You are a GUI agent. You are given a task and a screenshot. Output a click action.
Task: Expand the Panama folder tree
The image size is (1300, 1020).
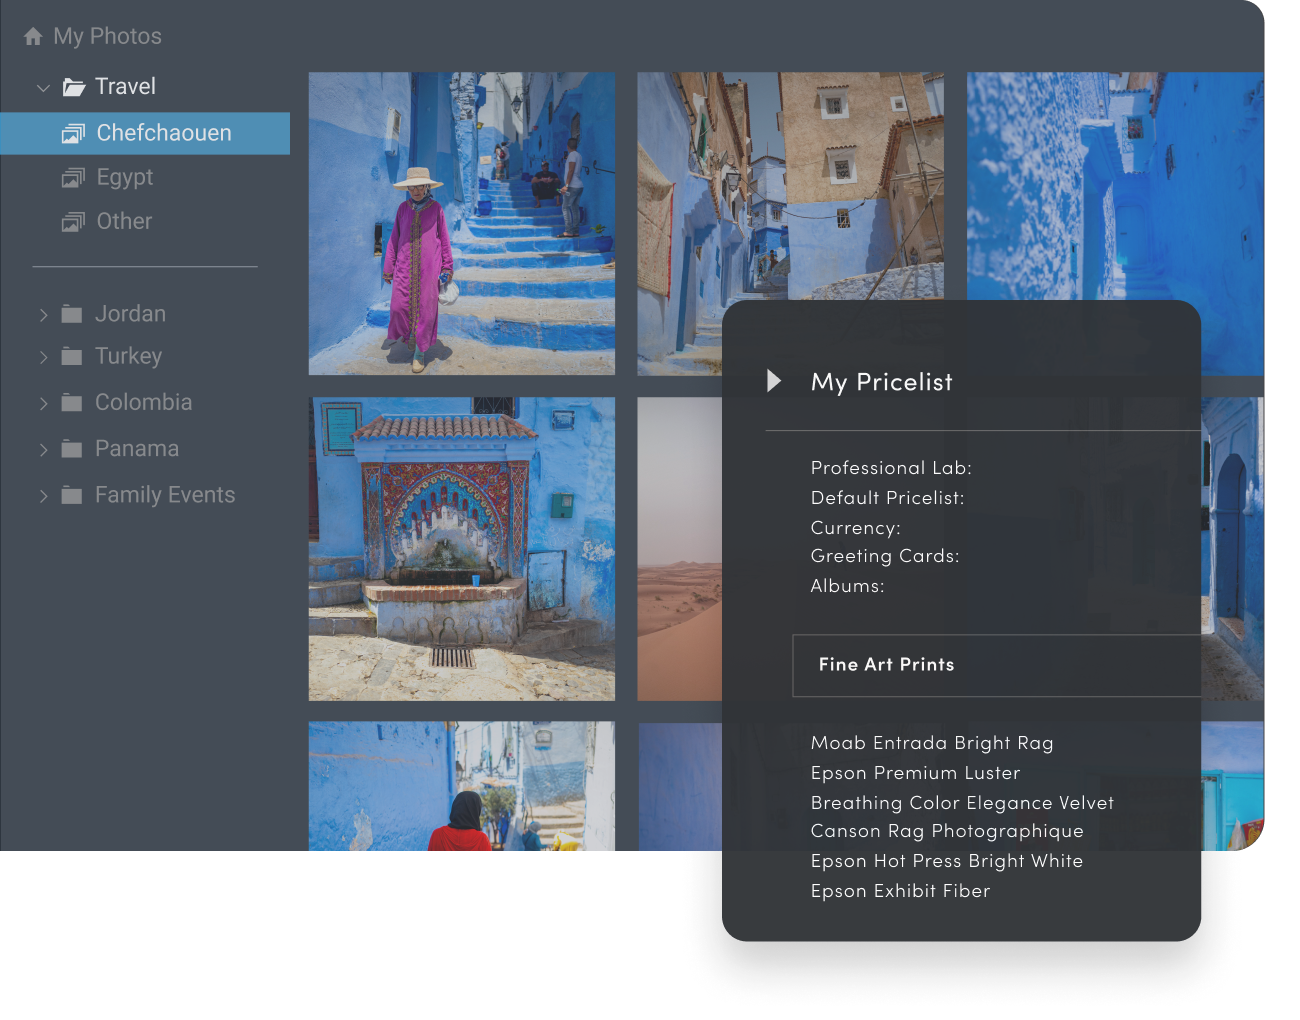click(x=43, y=449)
